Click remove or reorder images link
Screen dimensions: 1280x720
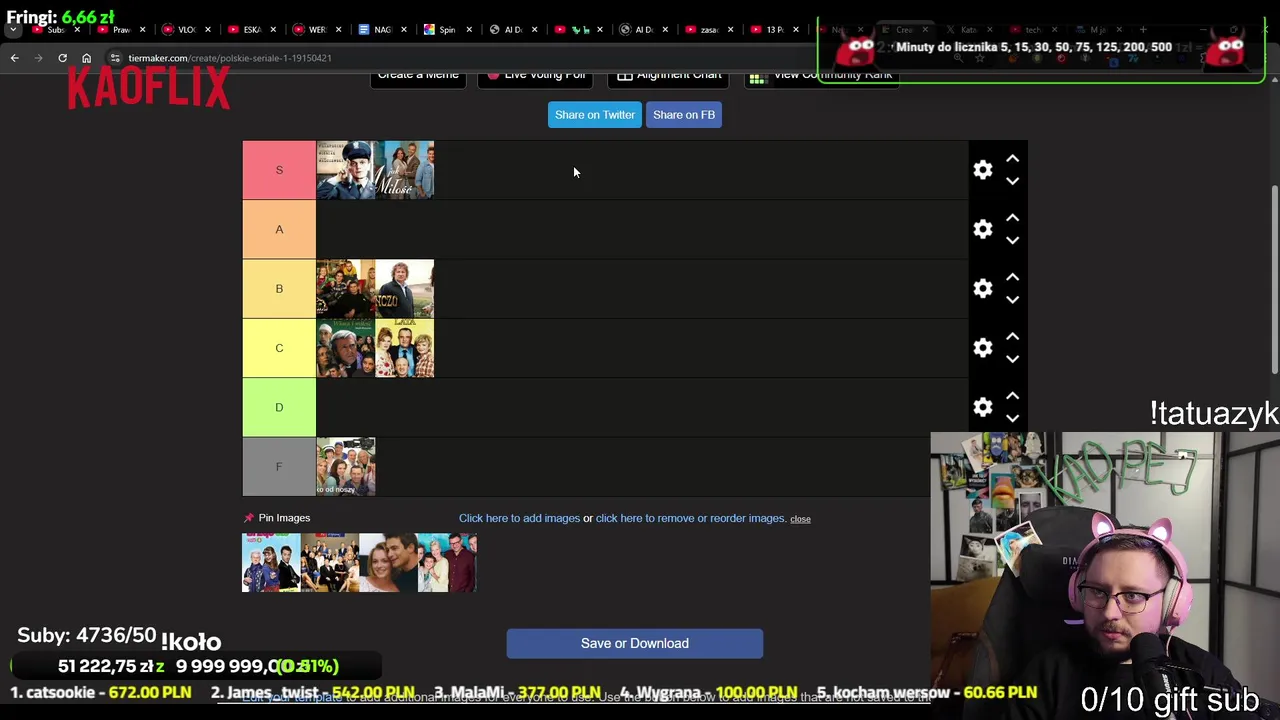tap(690, 518)
